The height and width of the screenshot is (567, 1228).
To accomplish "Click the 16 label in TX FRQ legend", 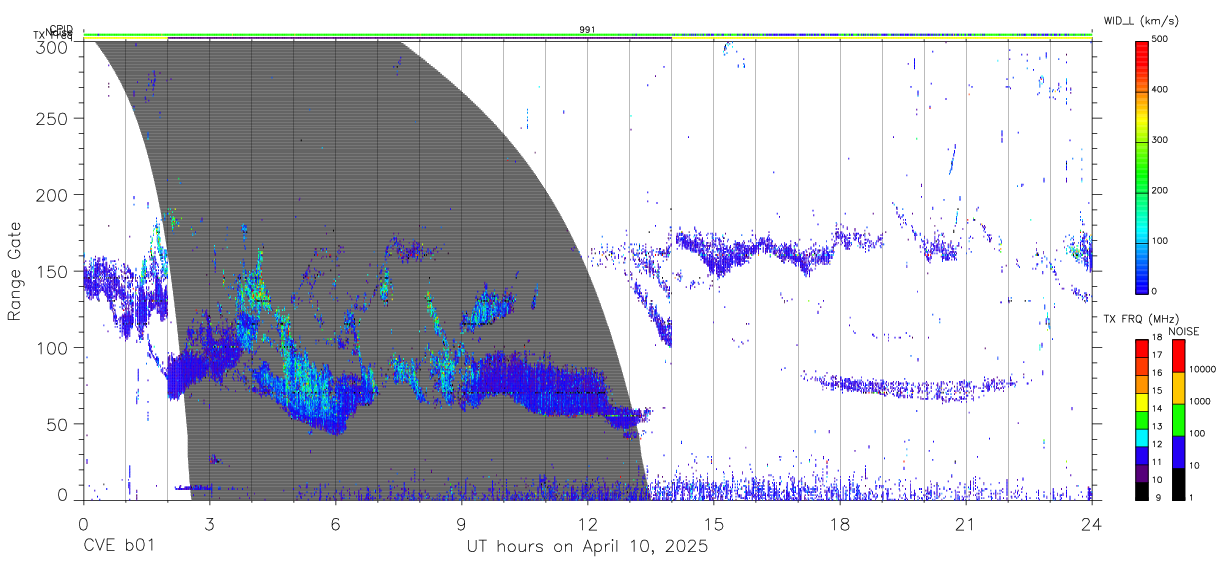I will tap(1156, 372).
